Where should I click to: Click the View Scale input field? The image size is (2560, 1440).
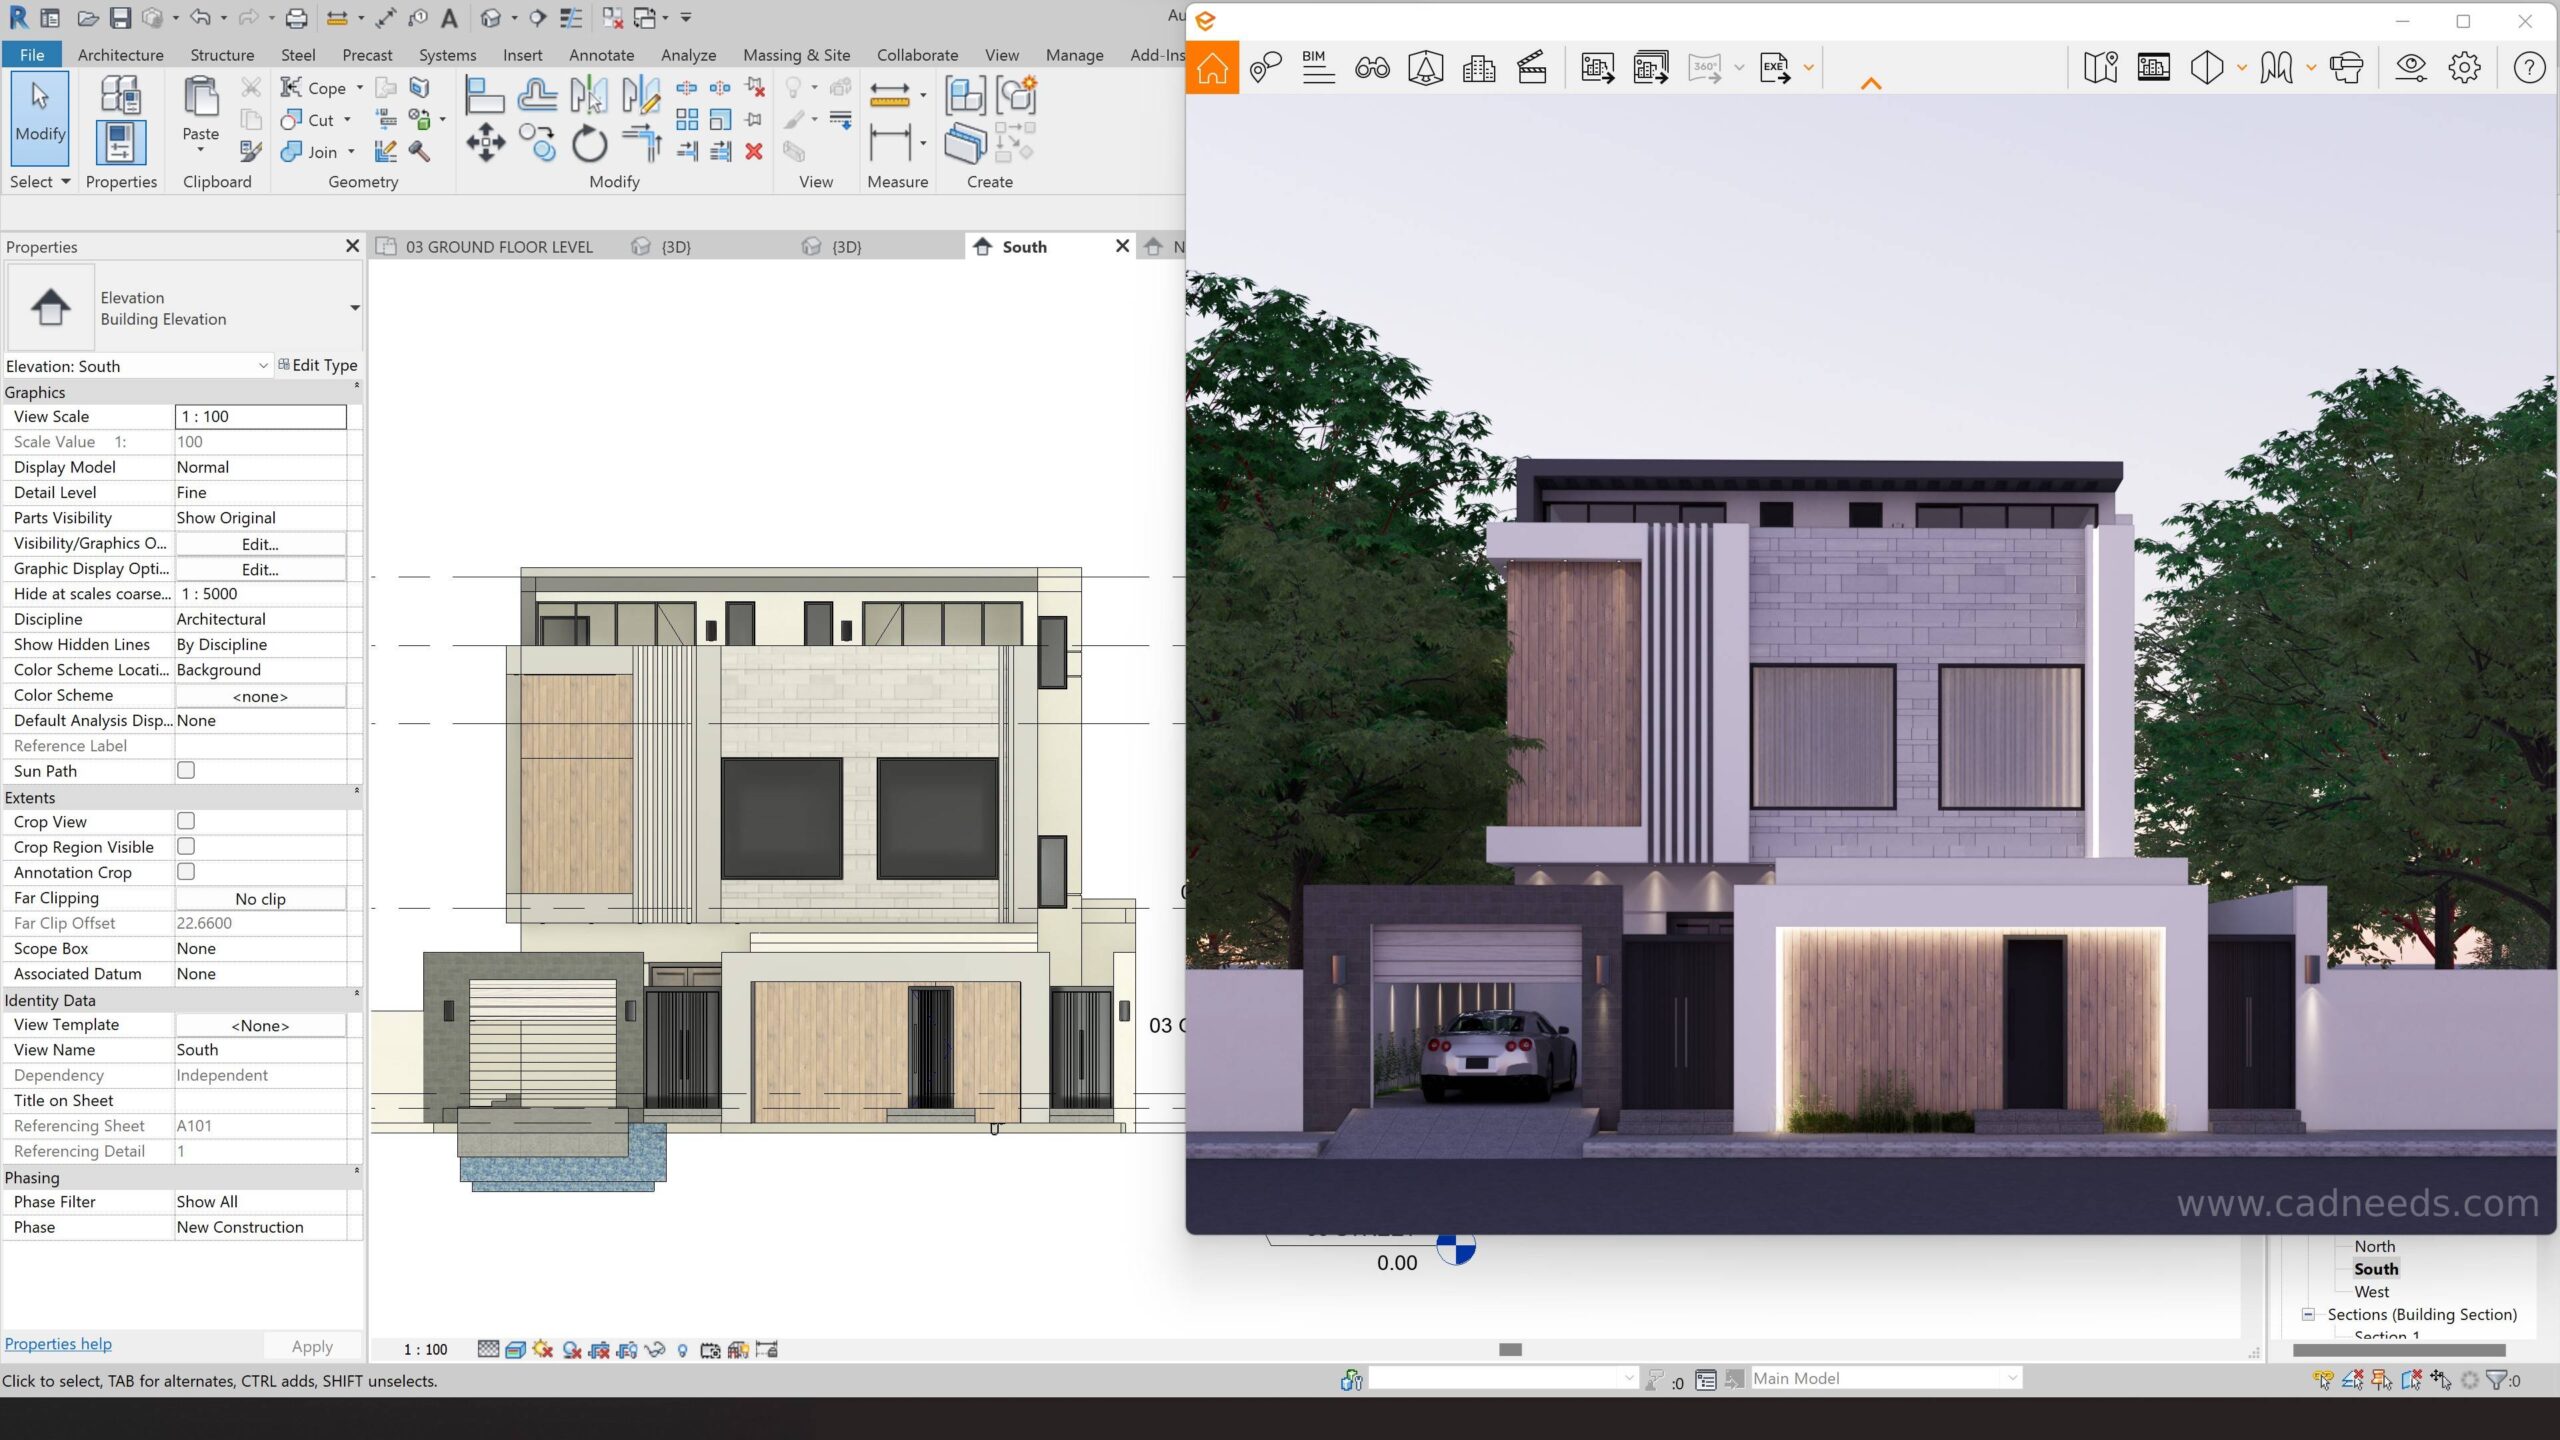click(260, 416)
